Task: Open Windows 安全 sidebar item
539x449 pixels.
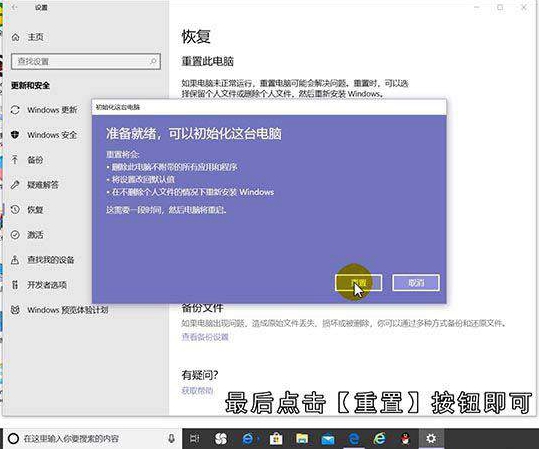Action: [52, 135]
